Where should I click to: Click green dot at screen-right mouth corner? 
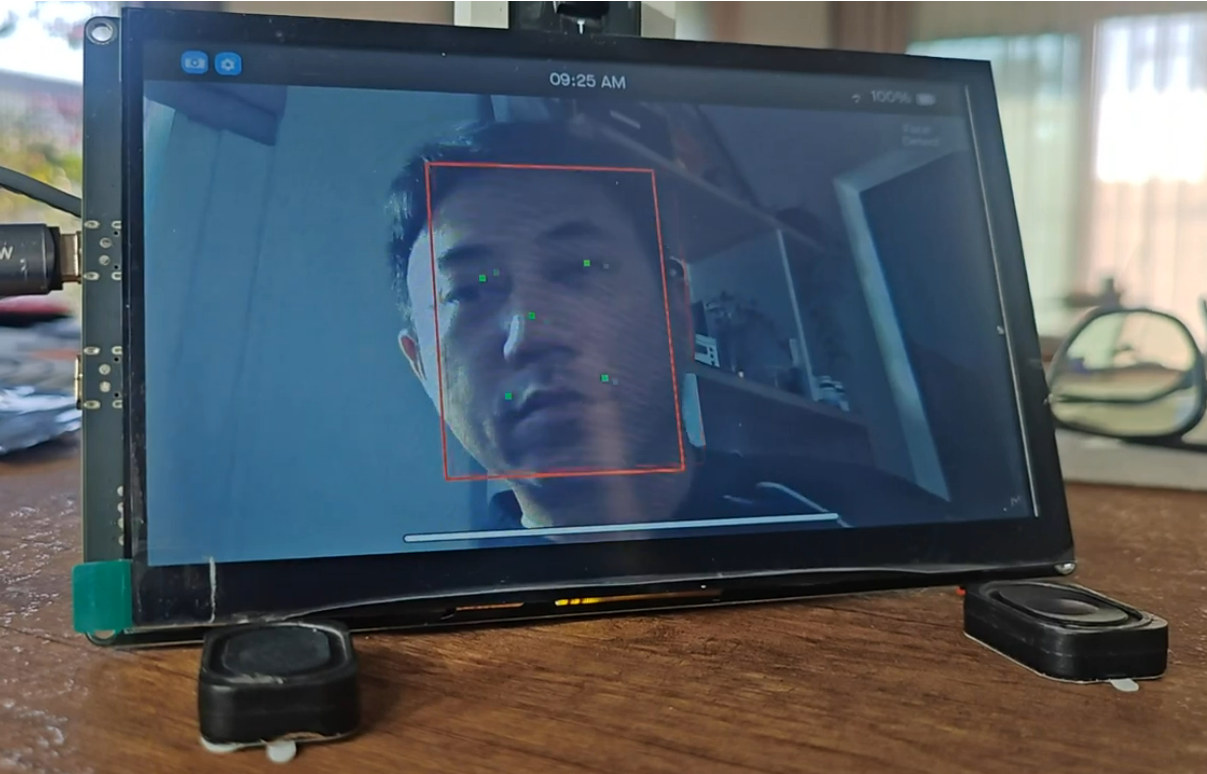coord(604,377)
